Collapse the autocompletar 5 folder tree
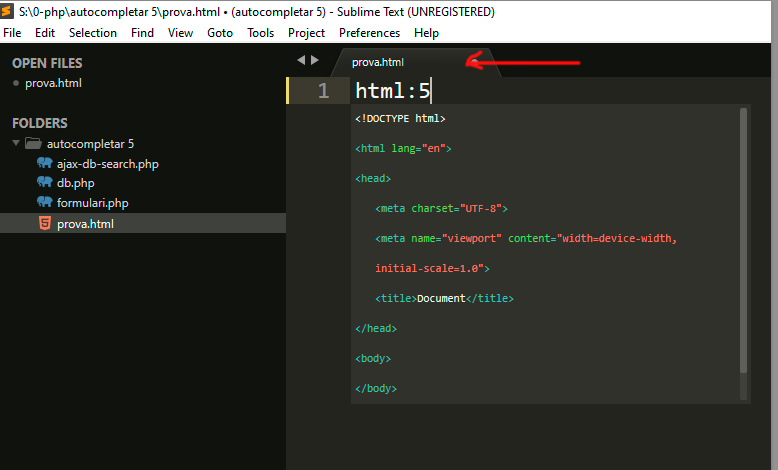 16,144
